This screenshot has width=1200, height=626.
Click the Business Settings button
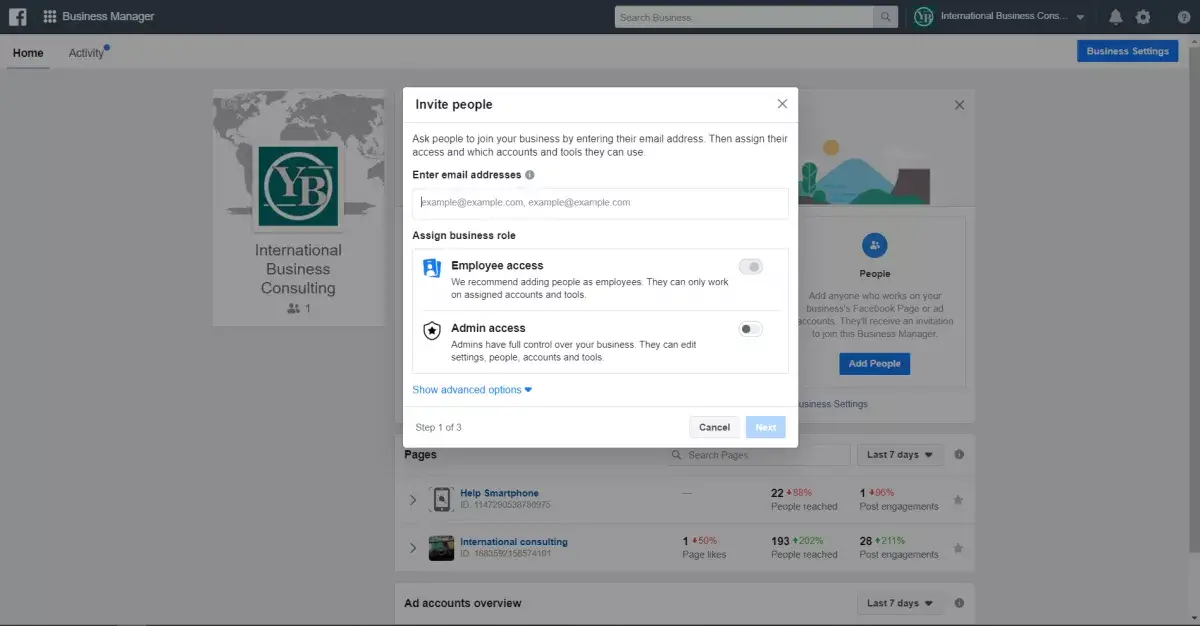pyautogui.click(x=1127, y=51)
